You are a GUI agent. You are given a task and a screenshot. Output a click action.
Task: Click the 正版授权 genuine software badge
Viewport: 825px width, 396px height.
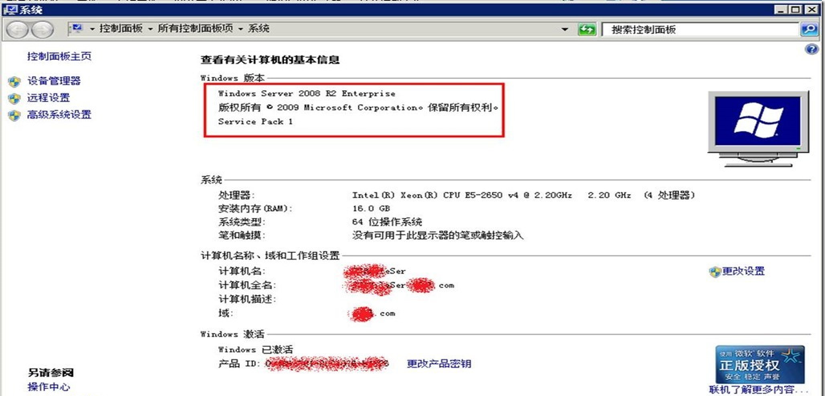760,364
